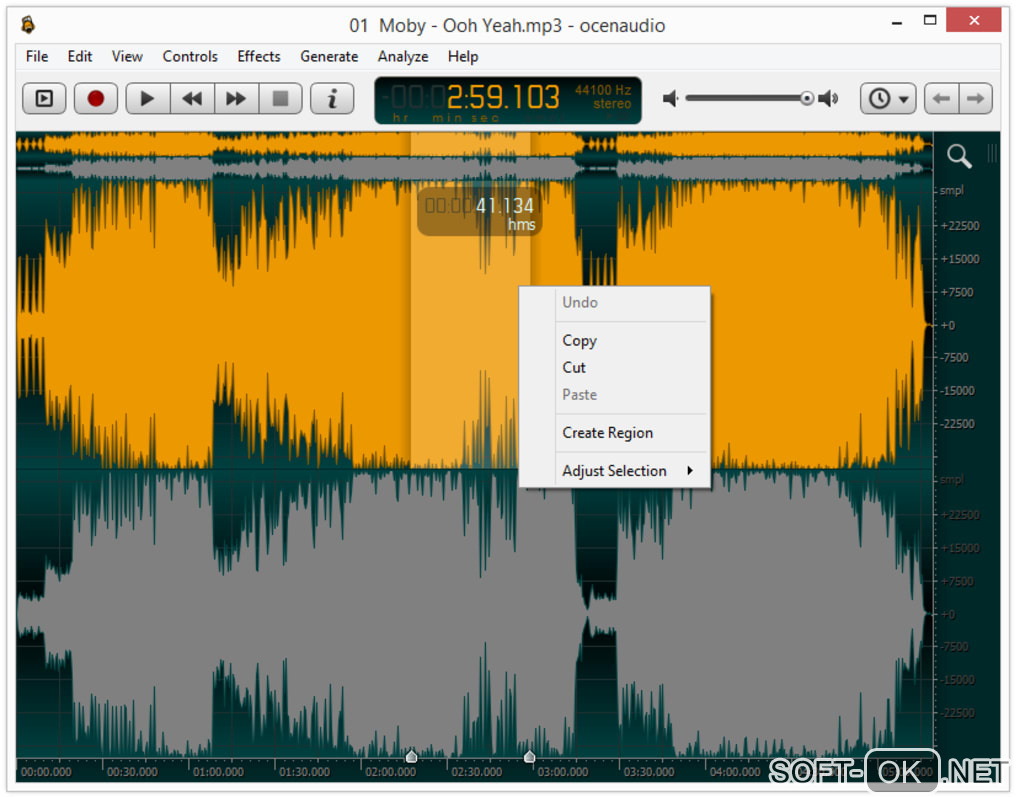This screenshot has height=797, width=1020.
Task: Click the fast forward button
Action: (x=236, y=99)
